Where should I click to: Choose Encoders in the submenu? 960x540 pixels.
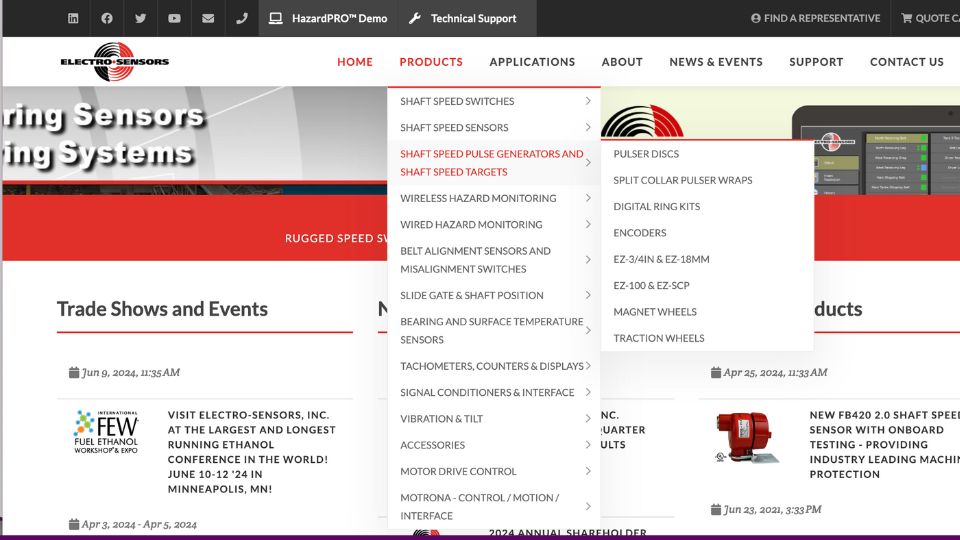click(x=640, y=233)
